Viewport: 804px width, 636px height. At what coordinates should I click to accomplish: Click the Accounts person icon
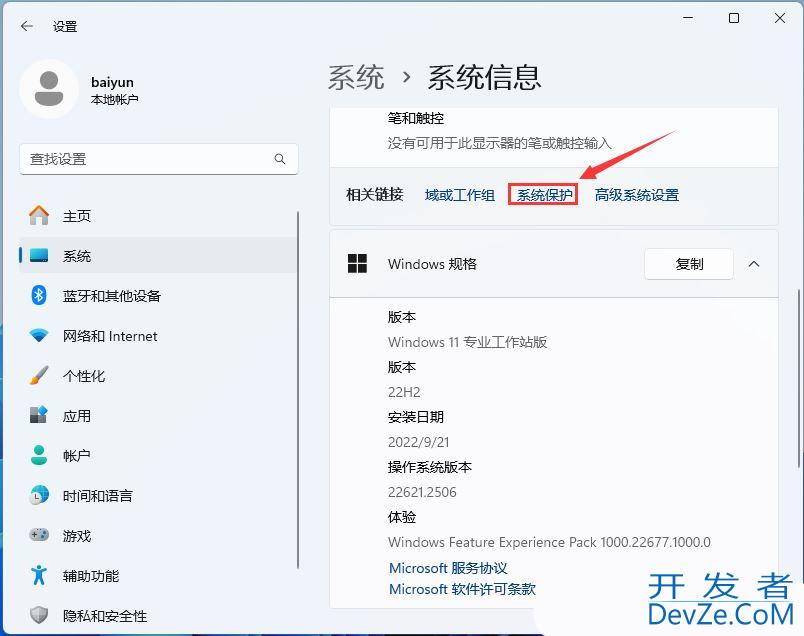coord(39,455)
